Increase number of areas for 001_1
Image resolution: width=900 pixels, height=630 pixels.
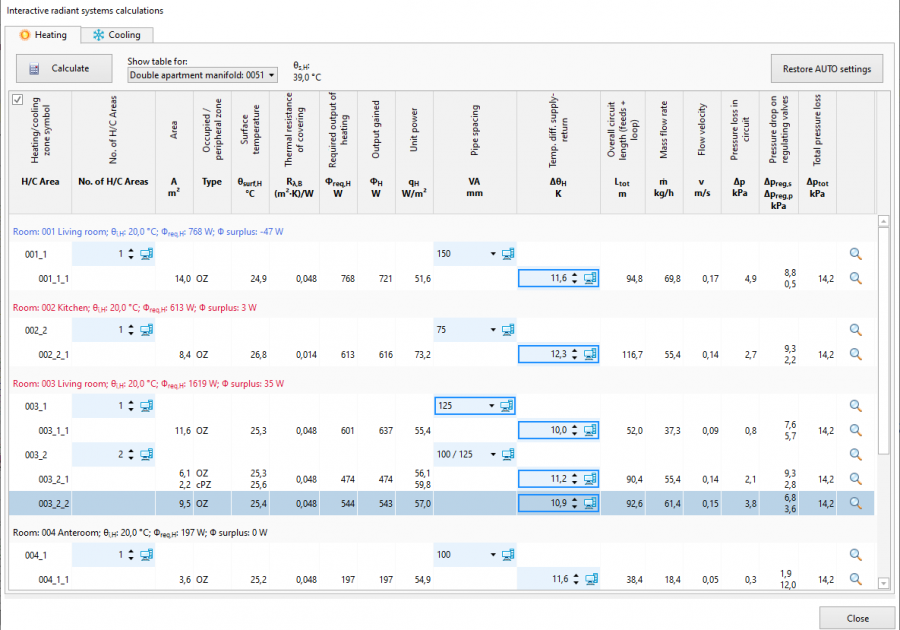coord(130,251)
